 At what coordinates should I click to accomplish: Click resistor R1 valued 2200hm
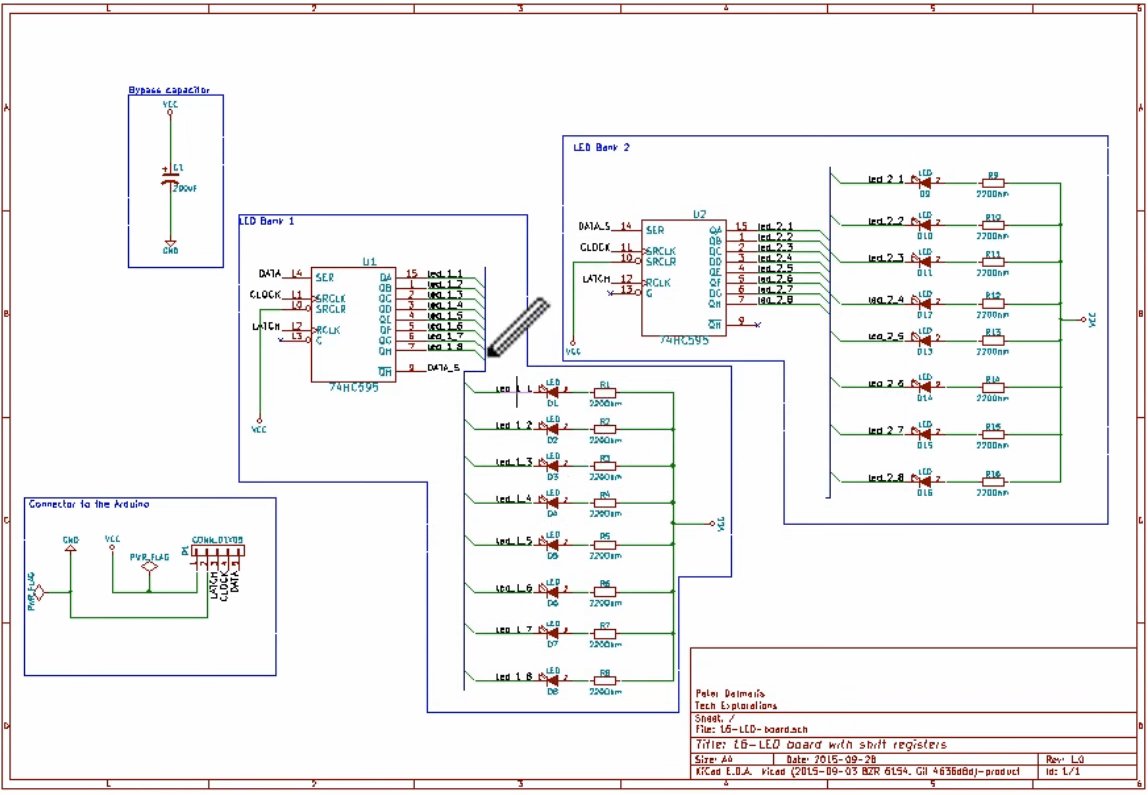604,393
